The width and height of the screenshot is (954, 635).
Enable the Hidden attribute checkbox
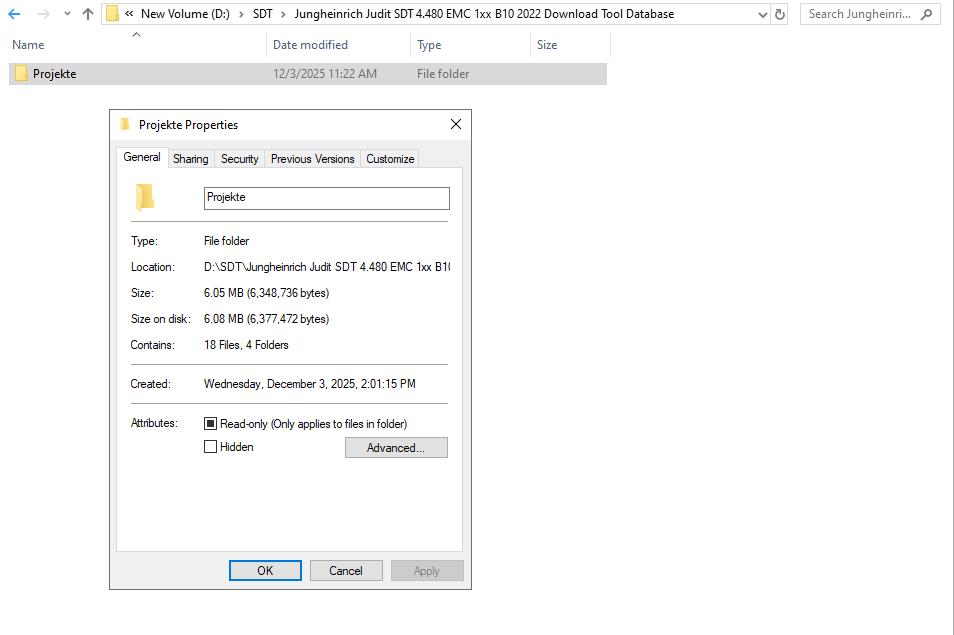click(211, 446)
